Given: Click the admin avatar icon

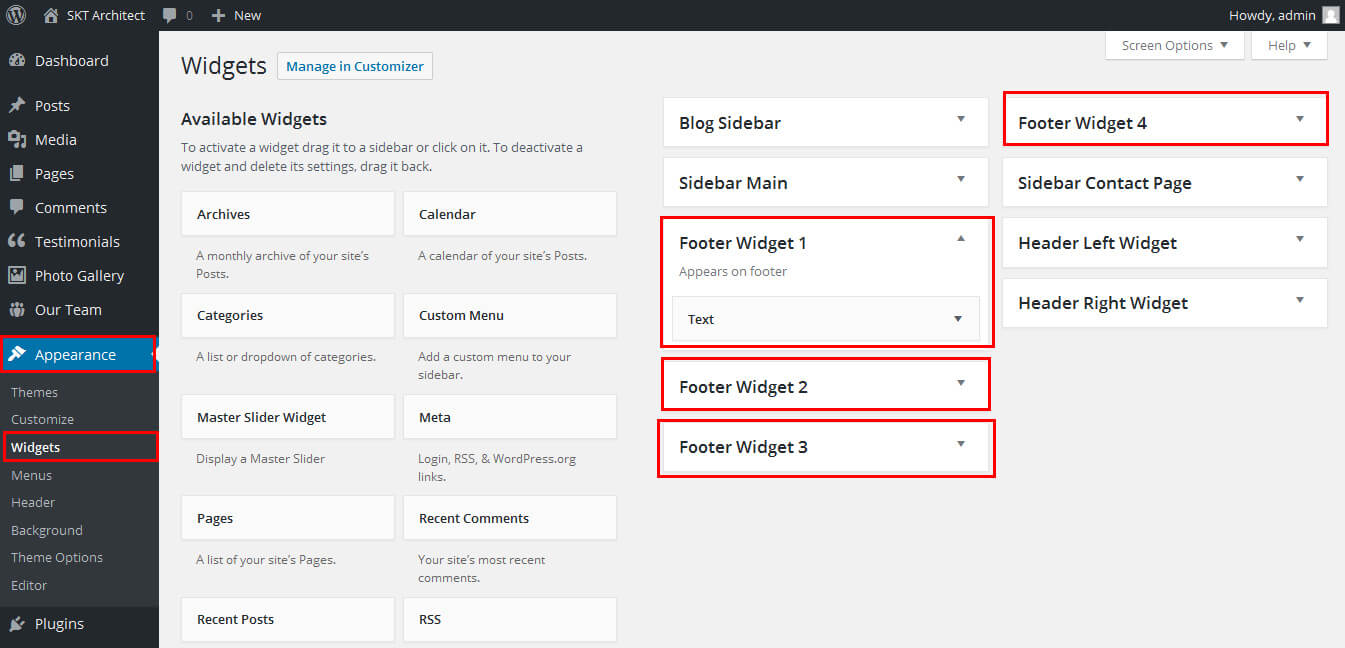Looking at the screenshot, I should [x=1330, y=15].
